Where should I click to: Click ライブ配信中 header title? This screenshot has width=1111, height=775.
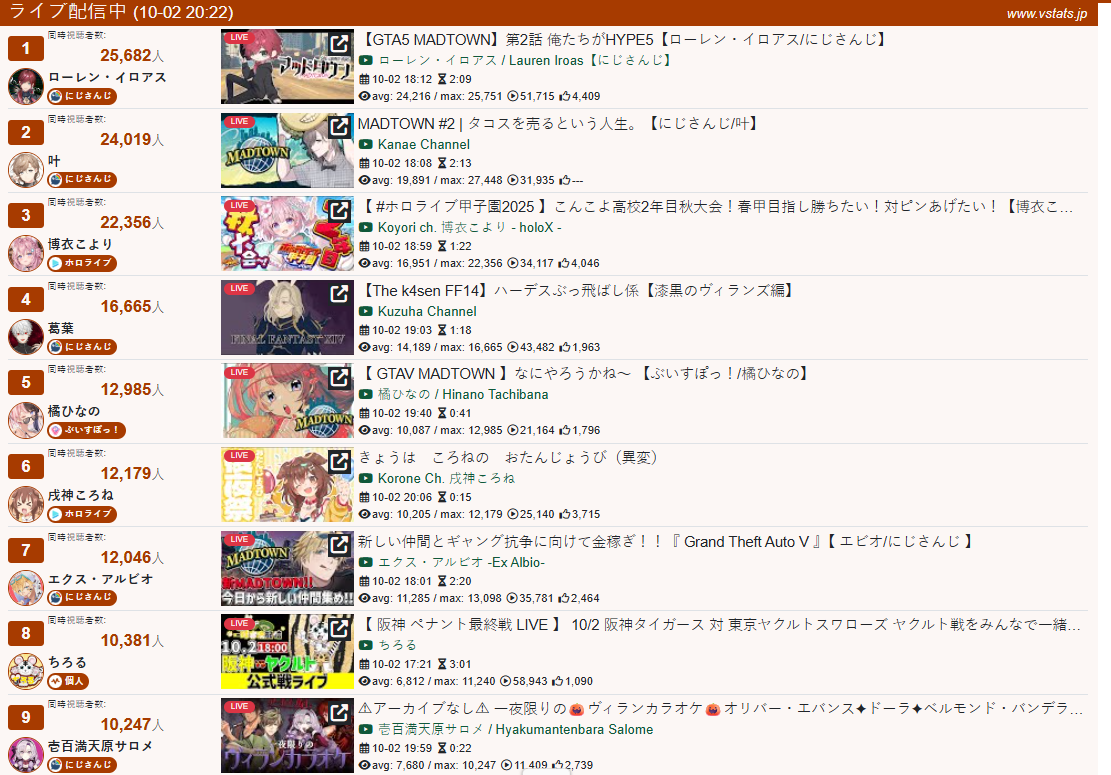tap(121, 12)
